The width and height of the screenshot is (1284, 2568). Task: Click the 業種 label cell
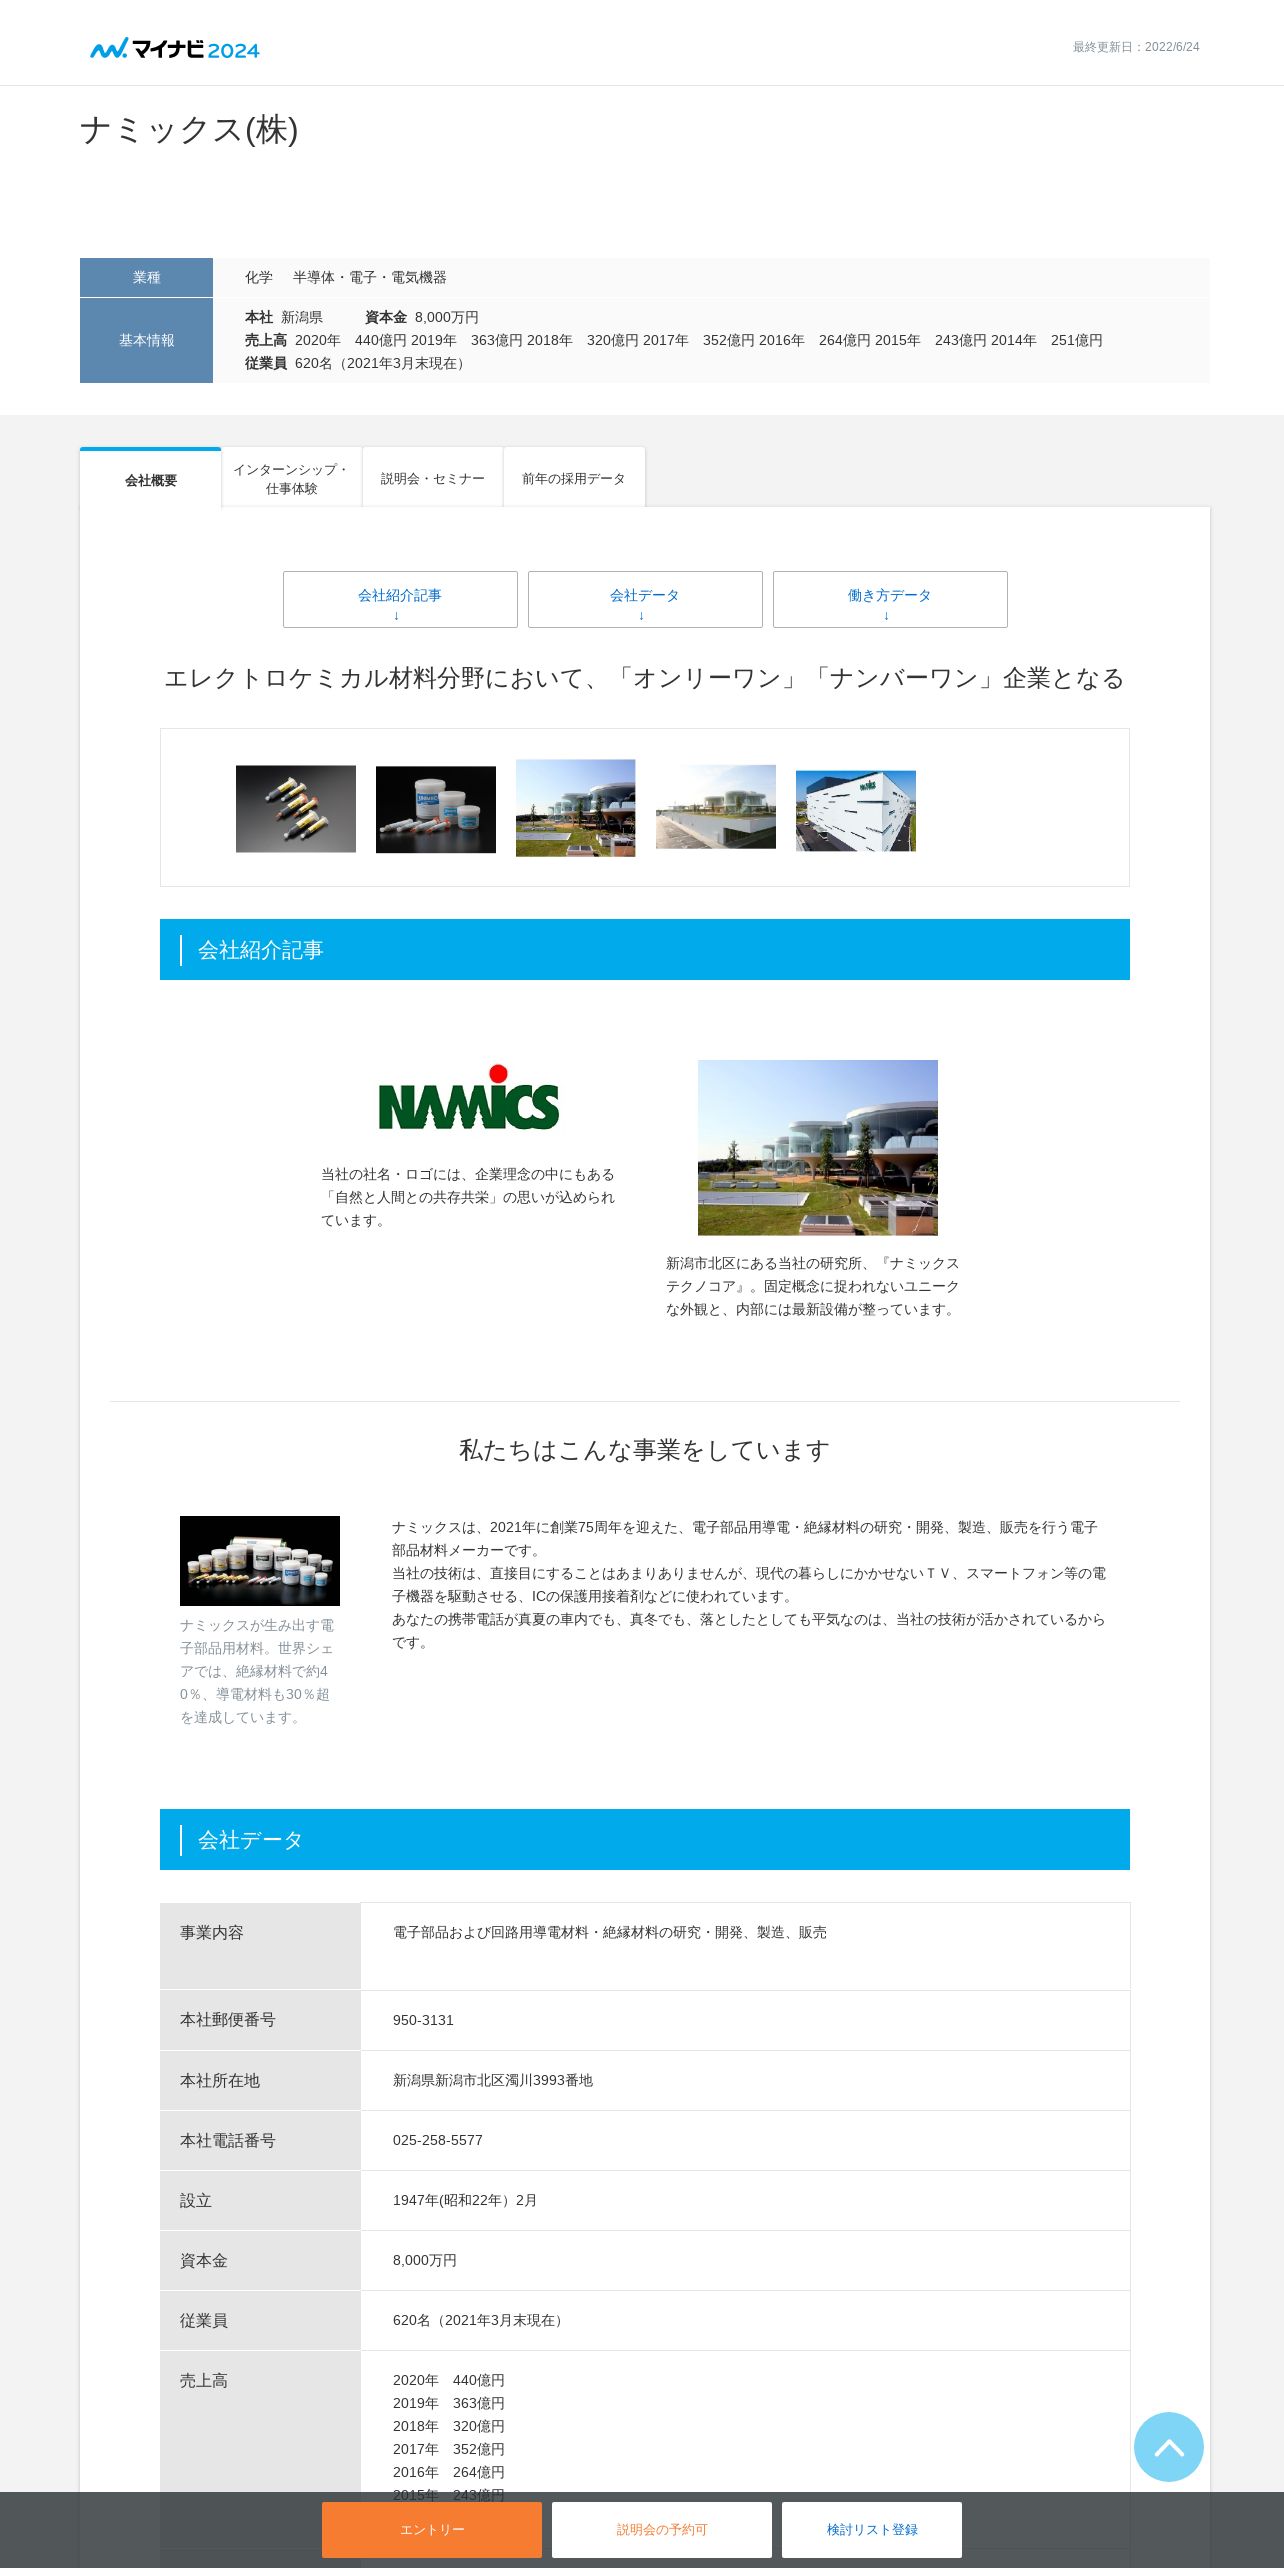146,277
